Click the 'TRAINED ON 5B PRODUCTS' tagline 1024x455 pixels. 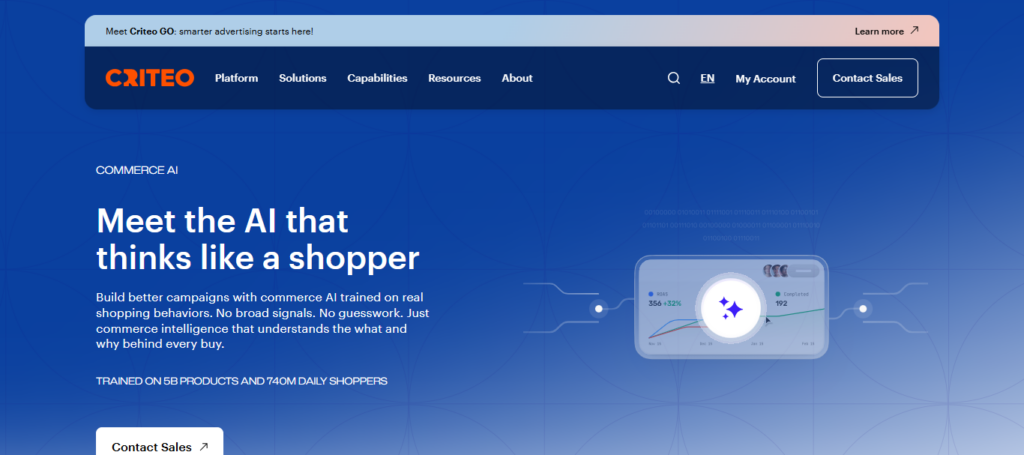click(241, 381)
